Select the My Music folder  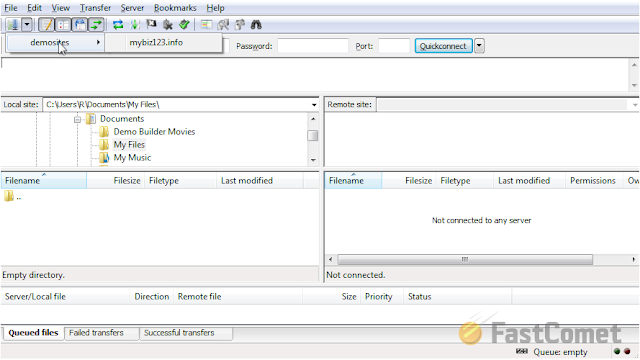[132, 158]
